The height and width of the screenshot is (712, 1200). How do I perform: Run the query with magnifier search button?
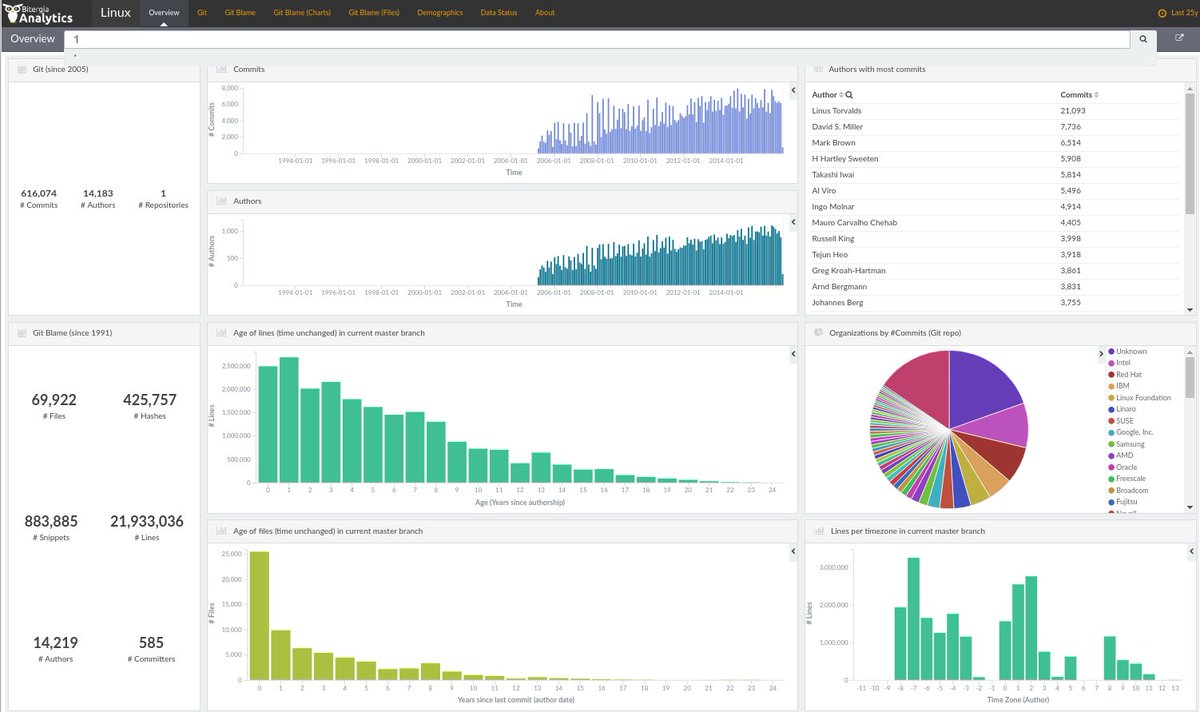[x=1143, y=39]
